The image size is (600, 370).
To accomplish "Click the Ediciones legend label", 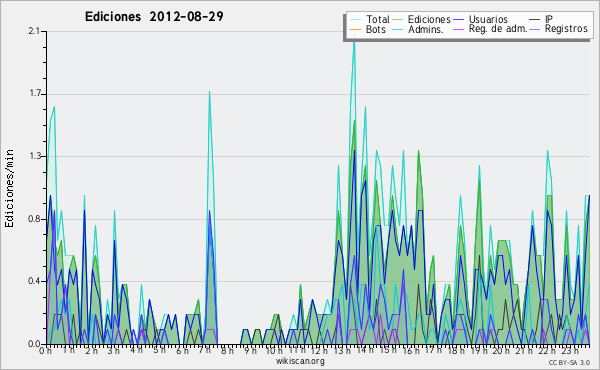I will coord(429,19).
